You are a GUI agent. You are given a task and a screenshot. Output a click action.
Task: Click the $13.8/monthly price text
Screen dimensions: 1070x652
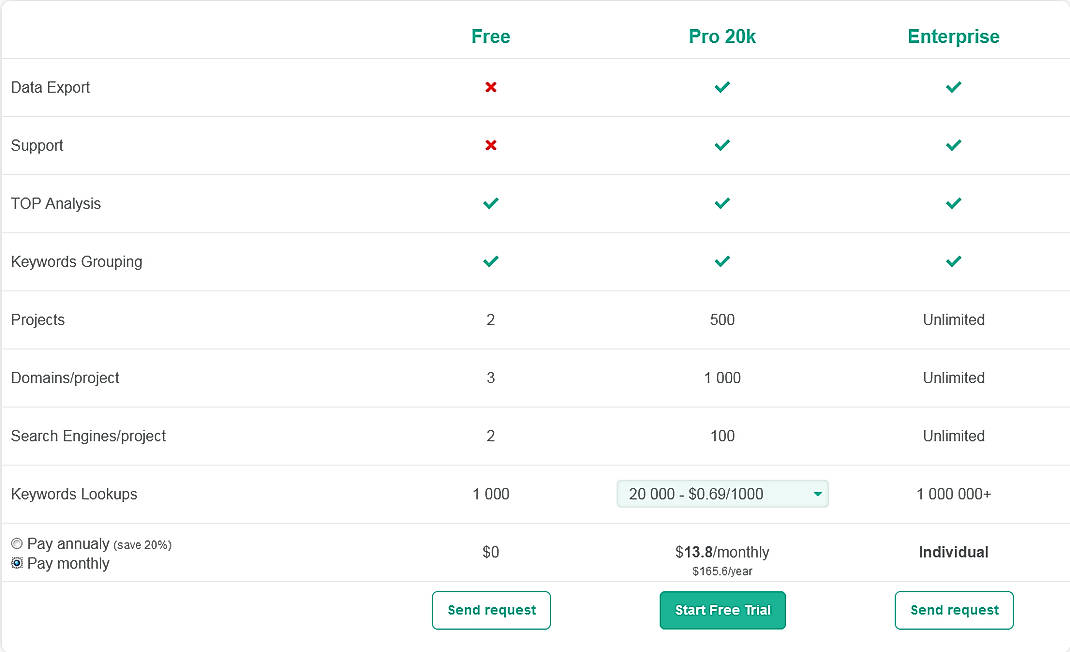(x=722, y=551)
